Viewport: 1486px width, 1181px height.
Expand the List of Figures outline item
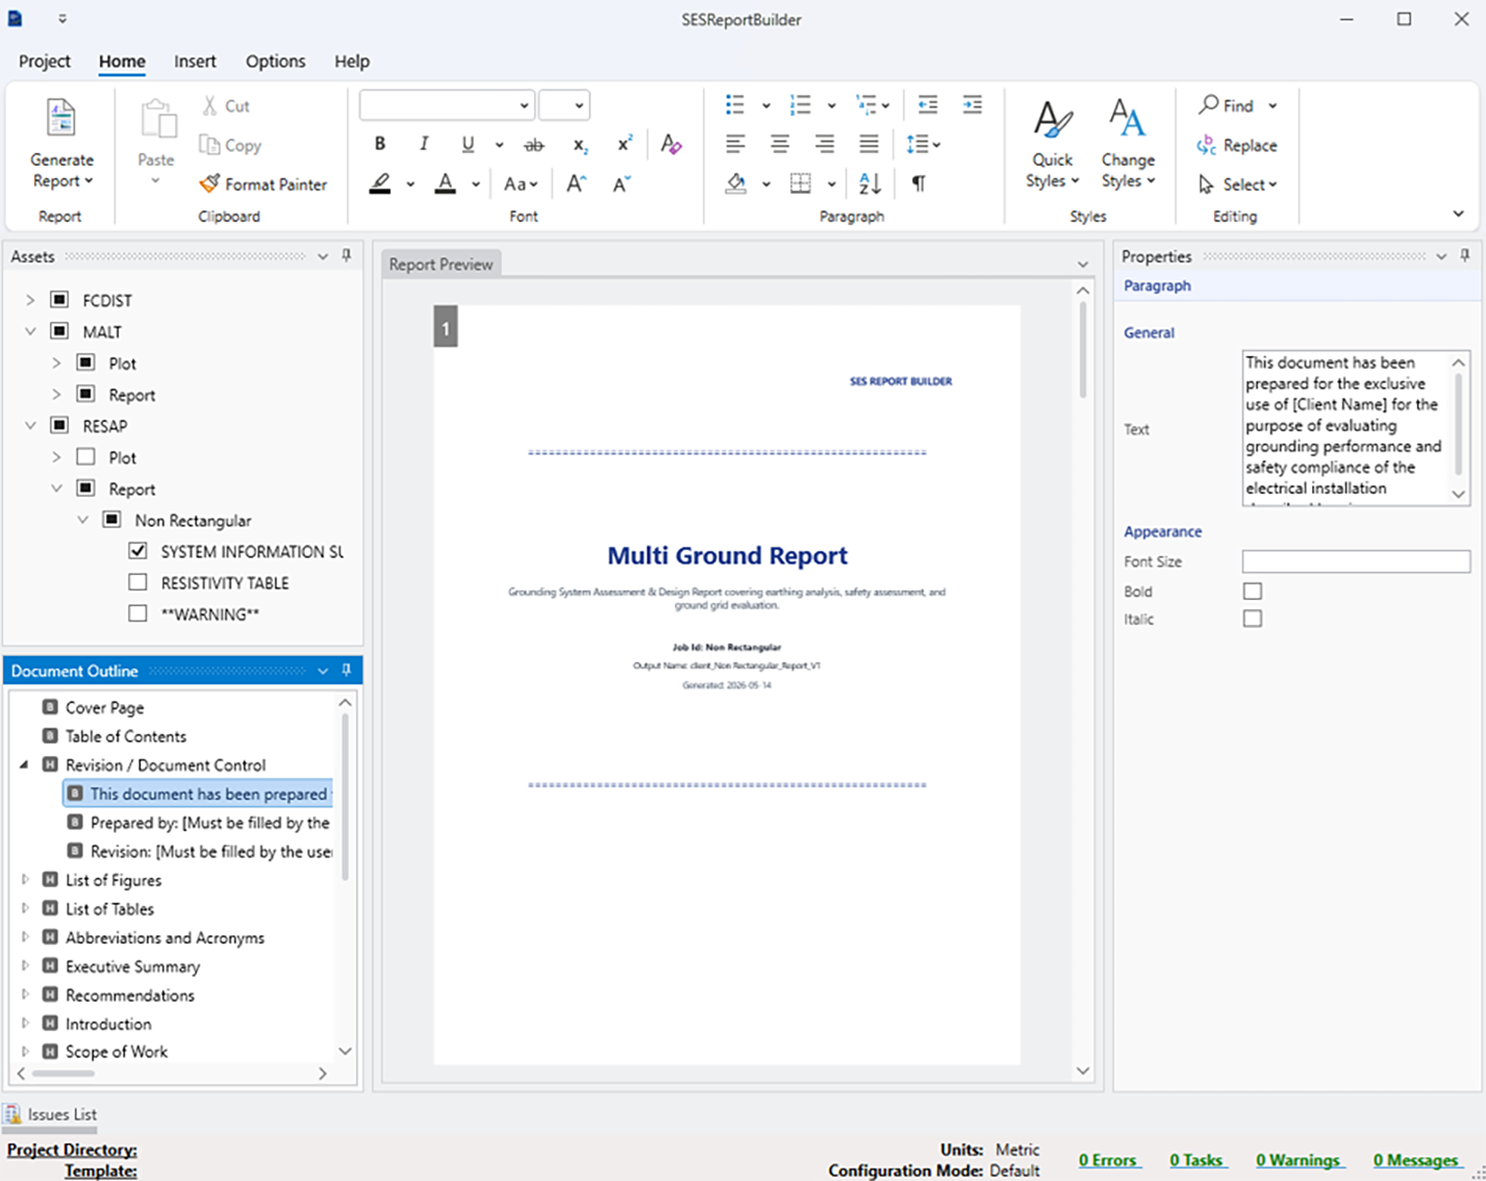tap(25, 880)
